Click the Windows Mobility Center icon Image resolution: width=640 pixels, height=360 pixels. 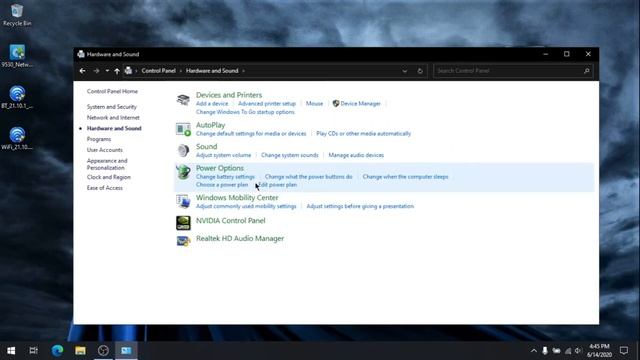pyautogui.click(x=183, y=201)
